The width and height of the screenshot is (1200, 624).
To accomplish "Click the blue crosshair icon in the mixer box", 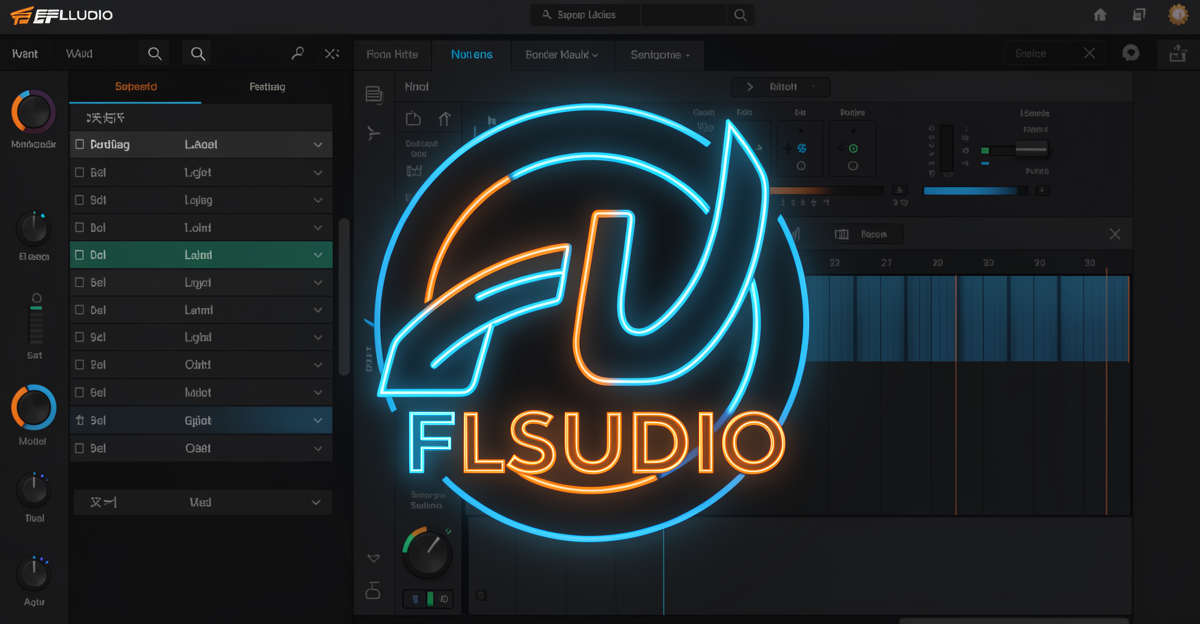I will tap(800, 149).
